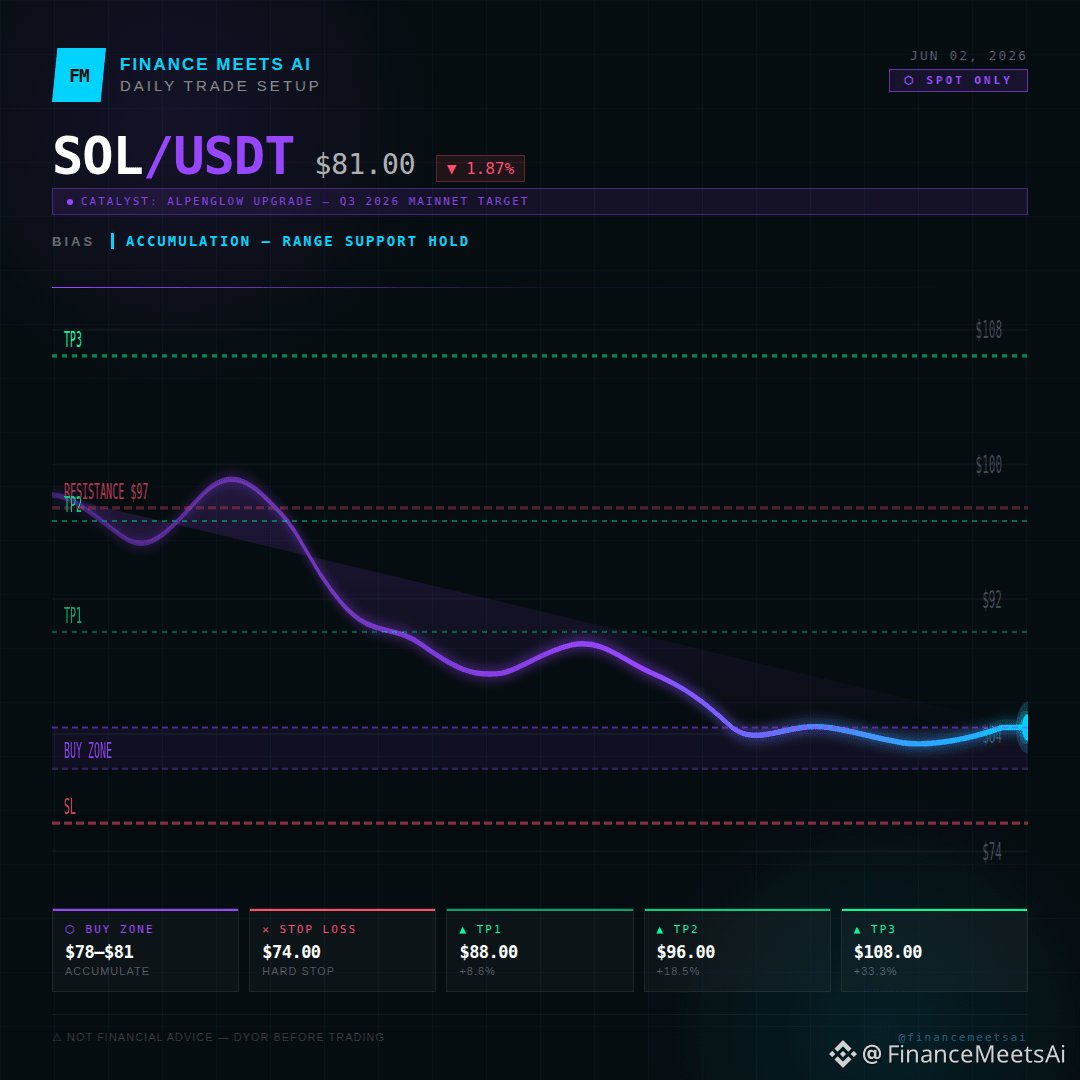
Task: Click the @ FinanceMeetsAi watermark handle text
Action: [964, 1054]
